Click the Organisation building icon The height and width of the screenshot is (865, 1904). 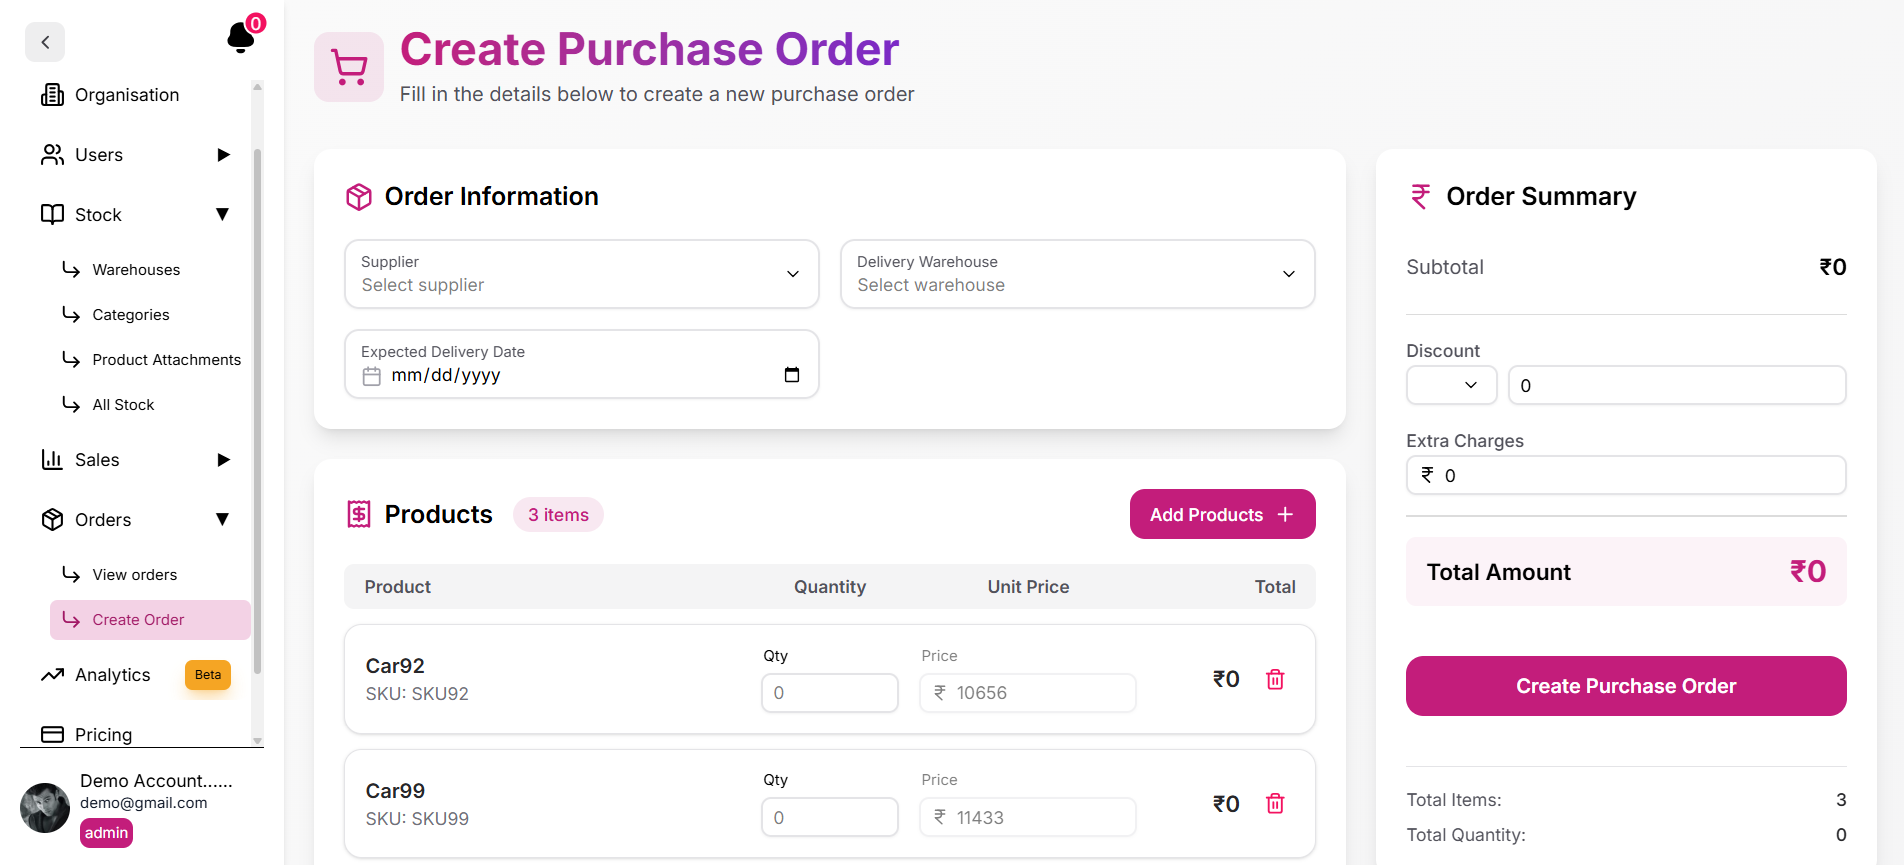(x=52, y=95)
